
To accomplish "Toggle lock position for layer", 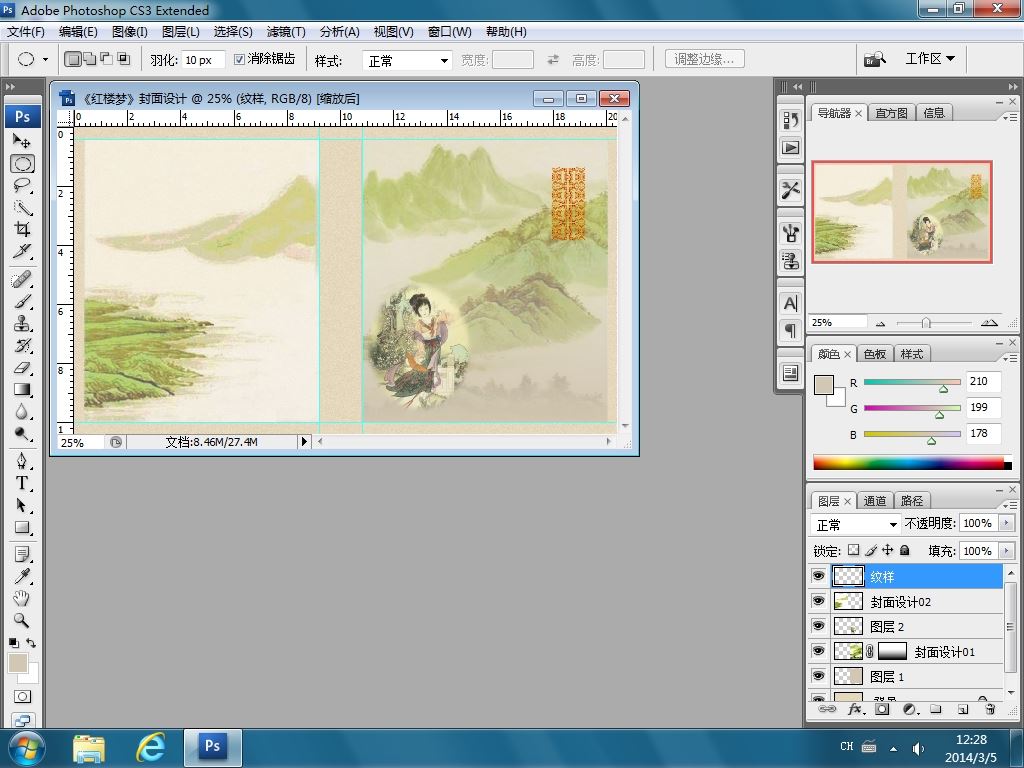I will [888, 551].
